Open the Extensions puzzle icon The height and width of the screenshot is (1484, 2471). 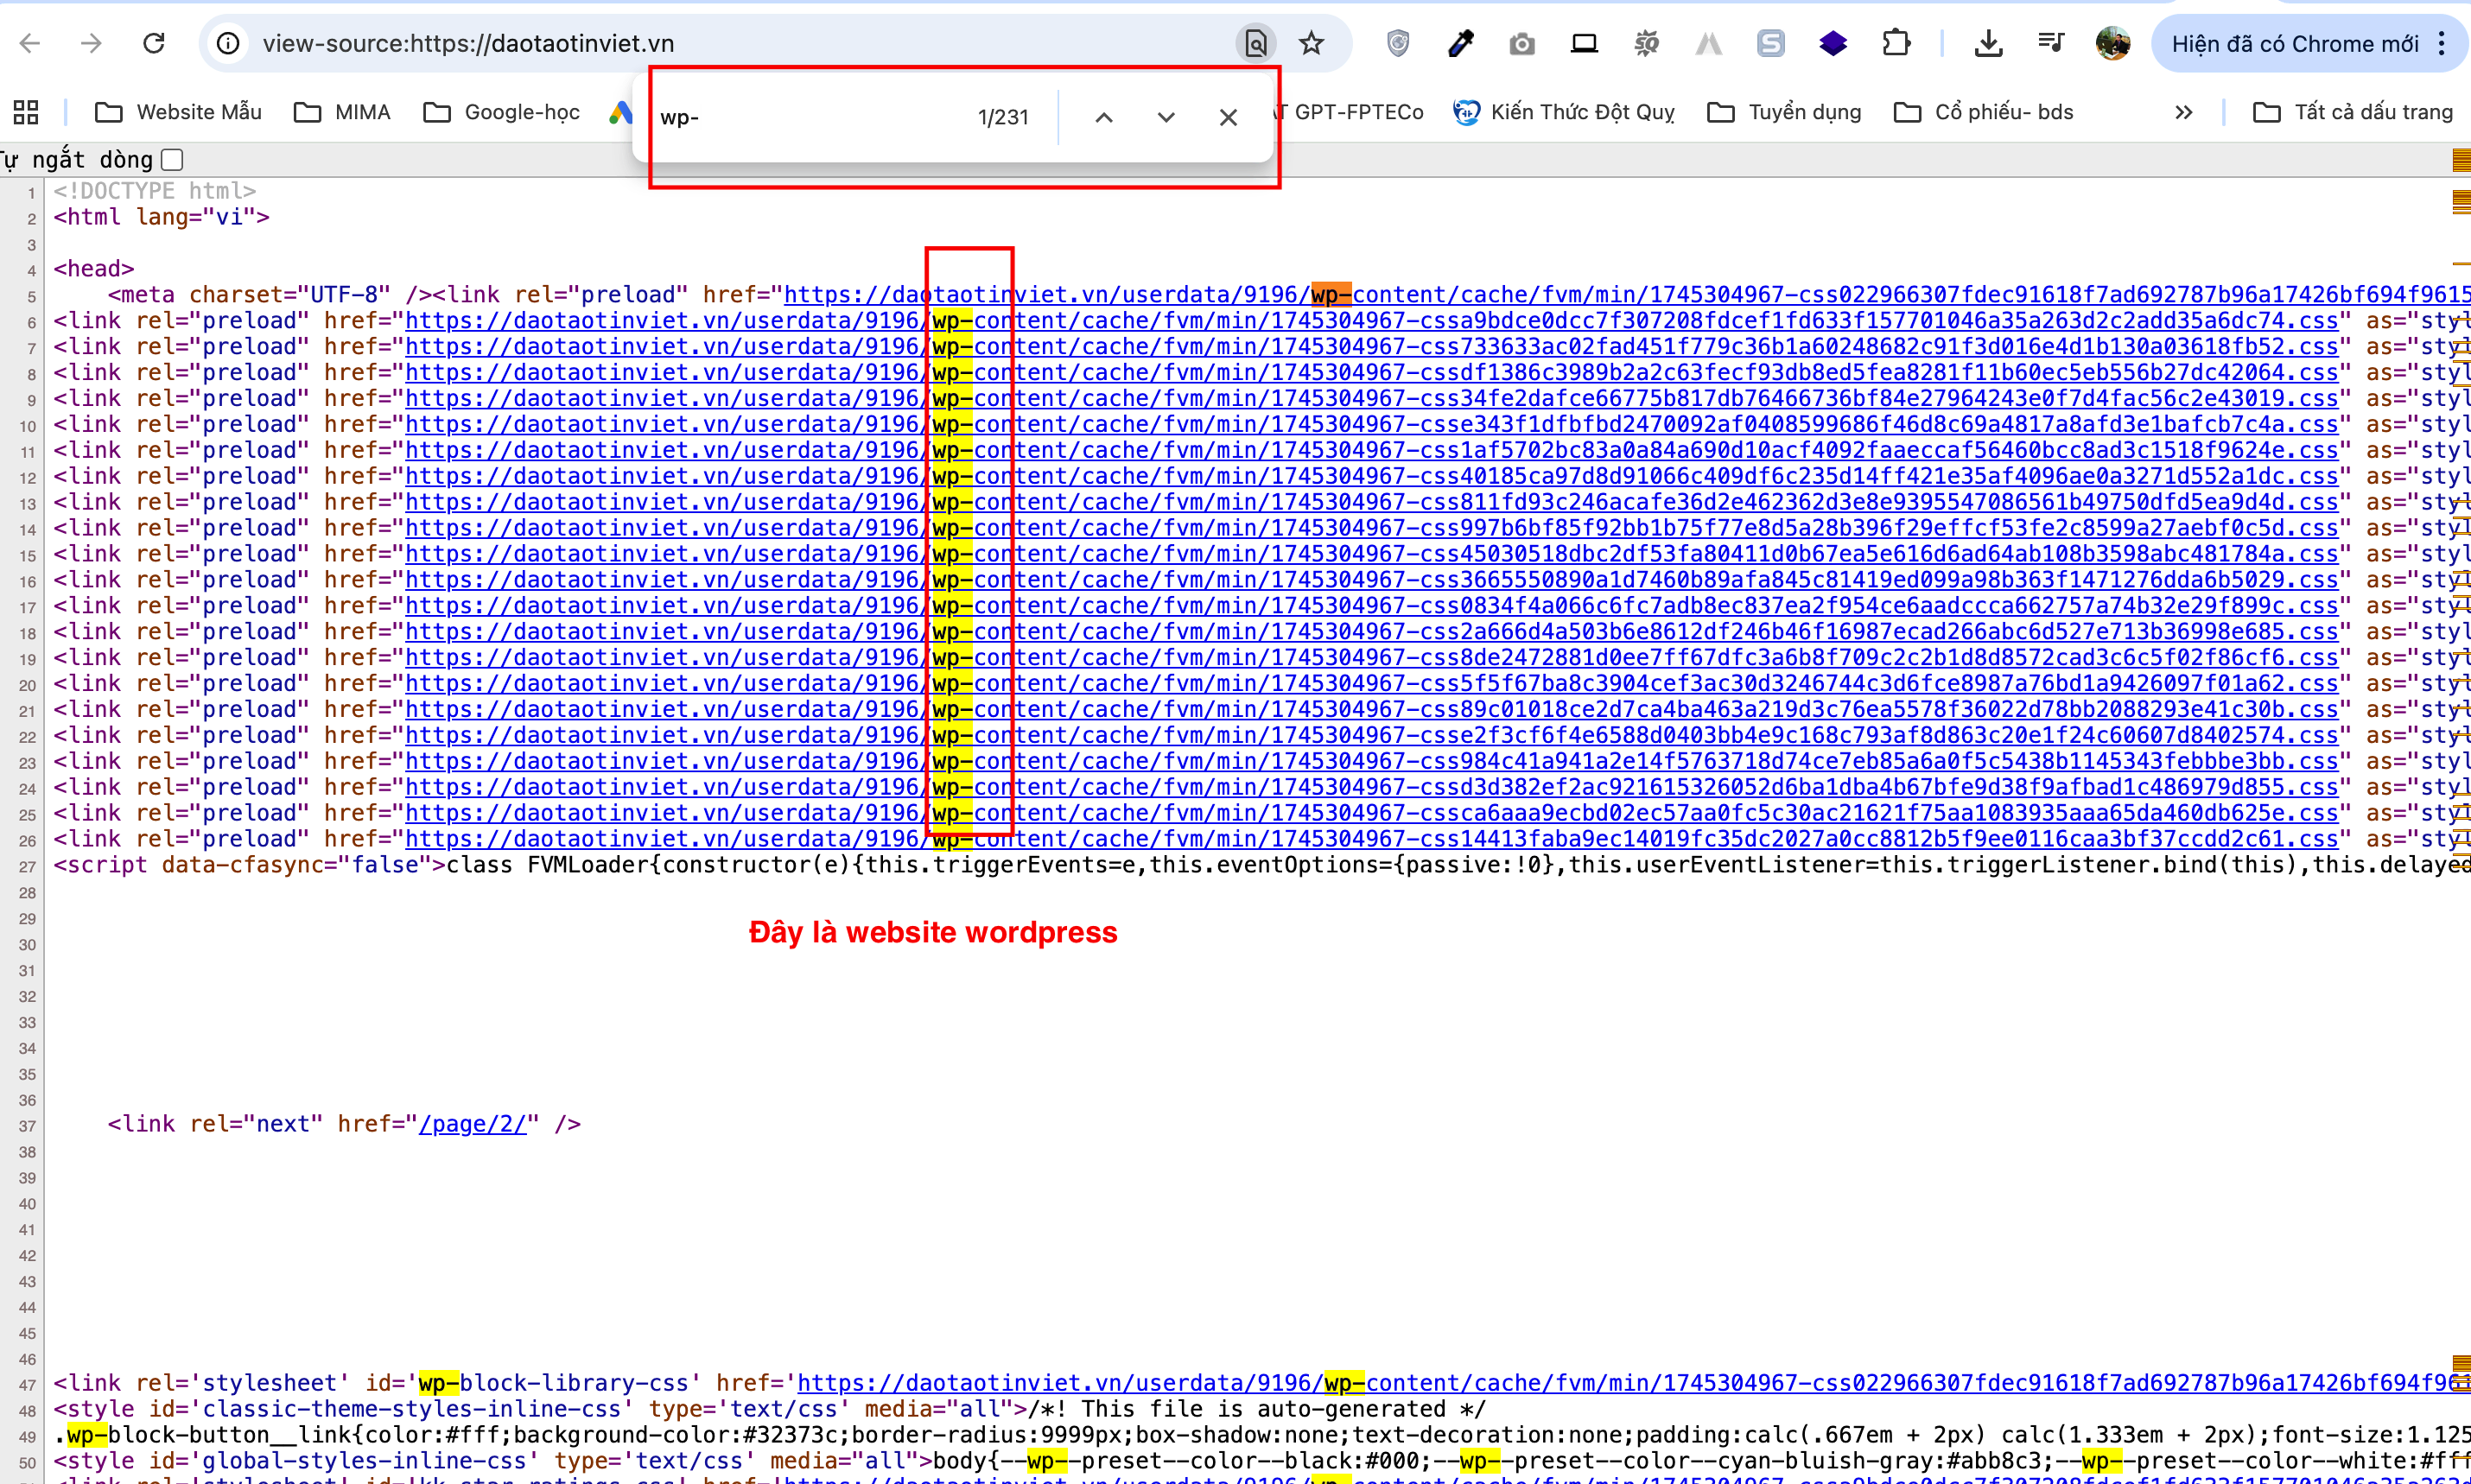[x=1895, y=43]
